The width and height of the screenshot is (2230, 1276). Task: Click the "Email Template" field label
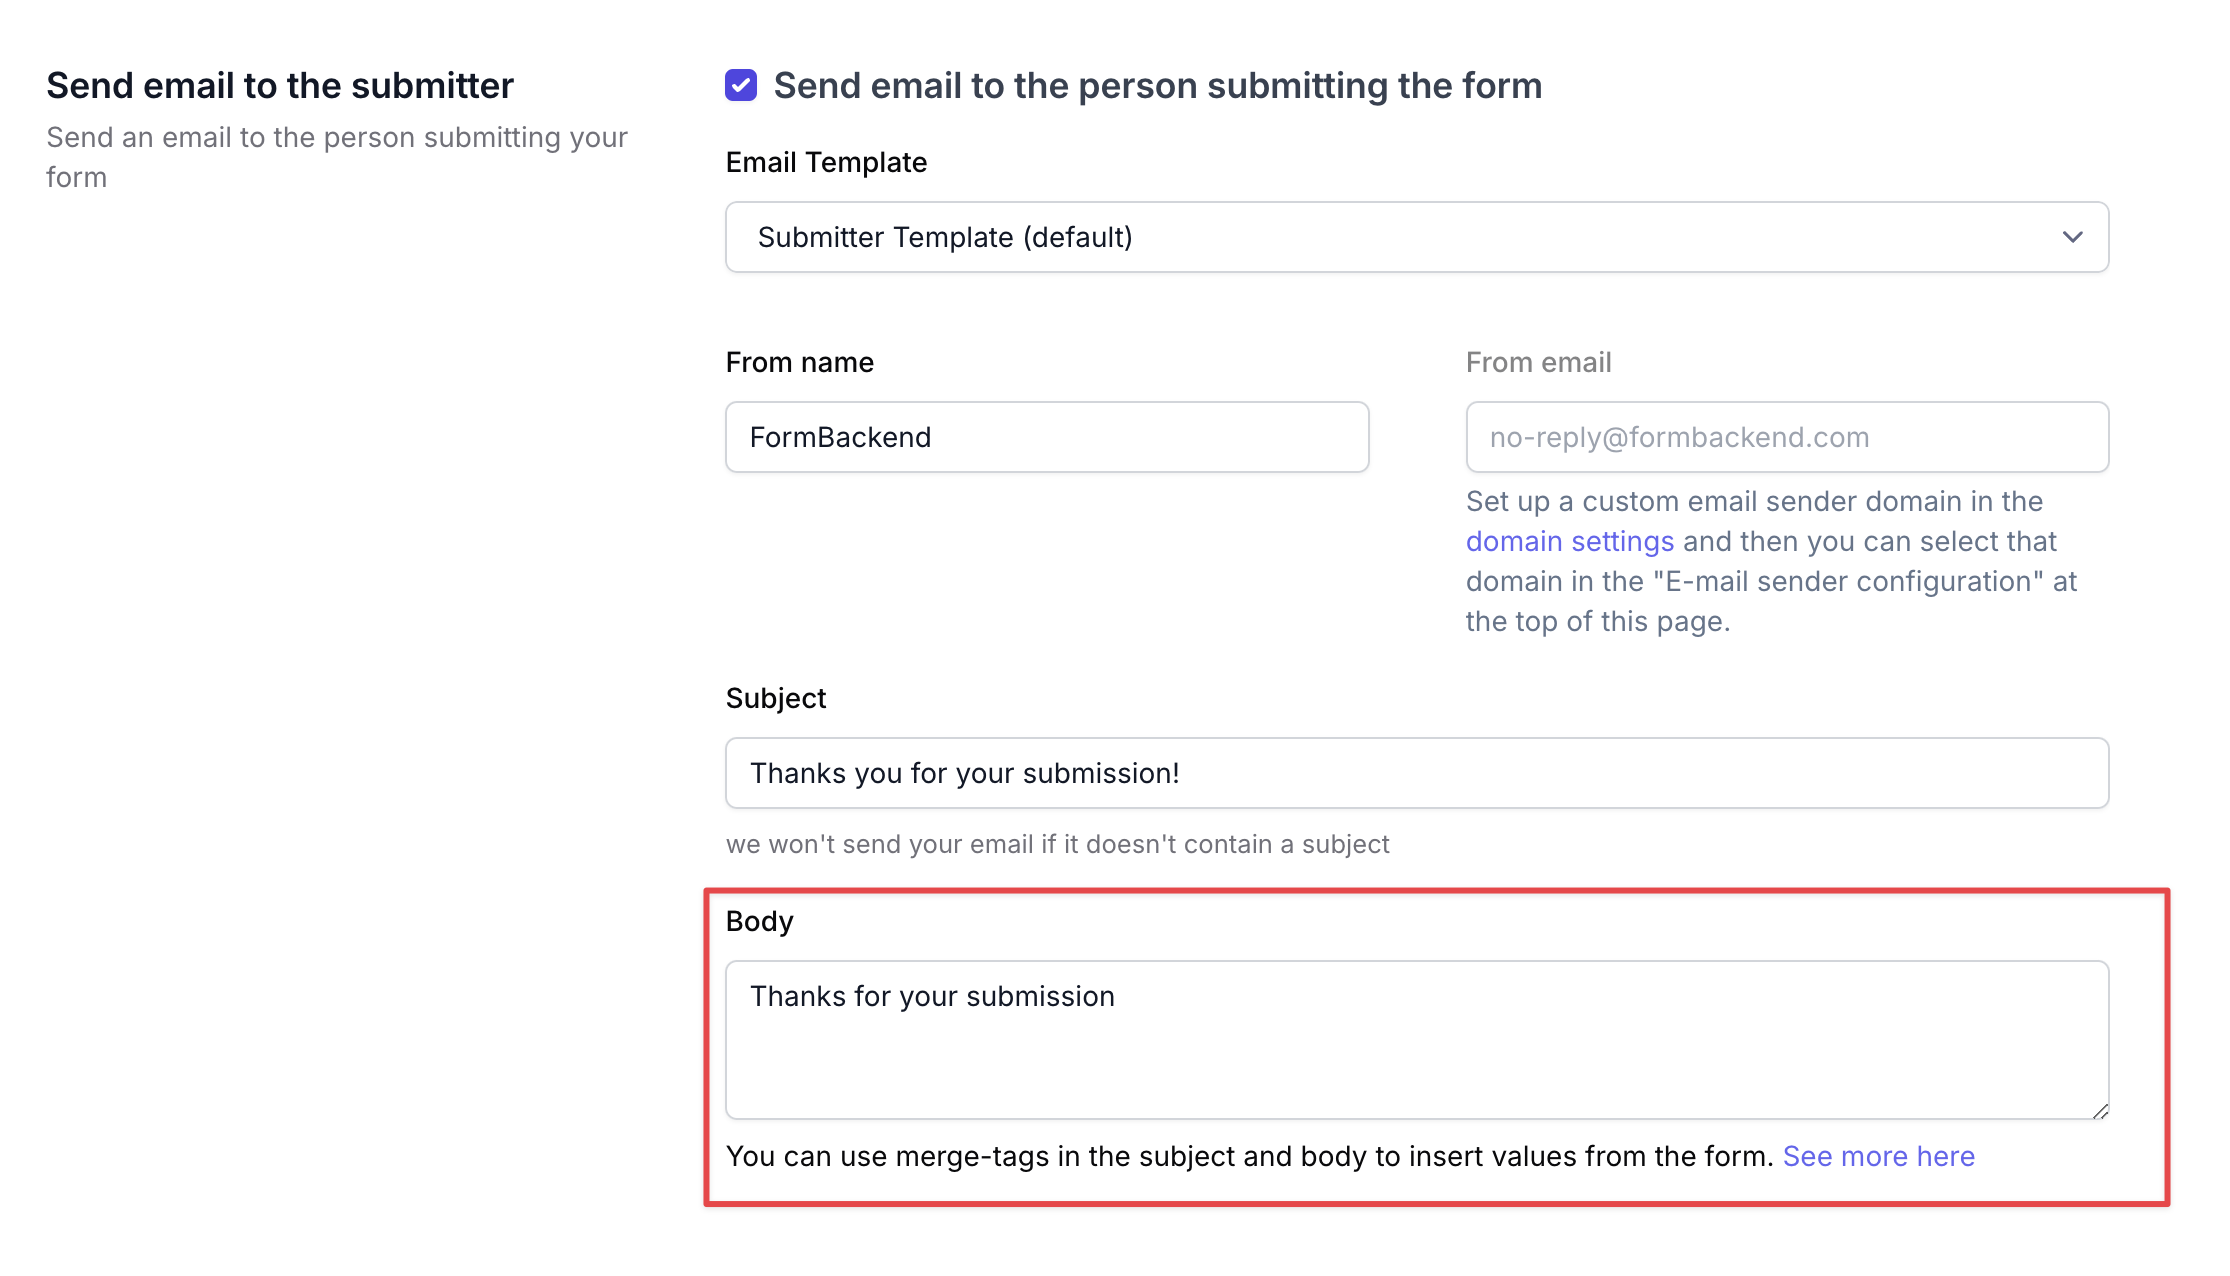(x=826, y=162)
